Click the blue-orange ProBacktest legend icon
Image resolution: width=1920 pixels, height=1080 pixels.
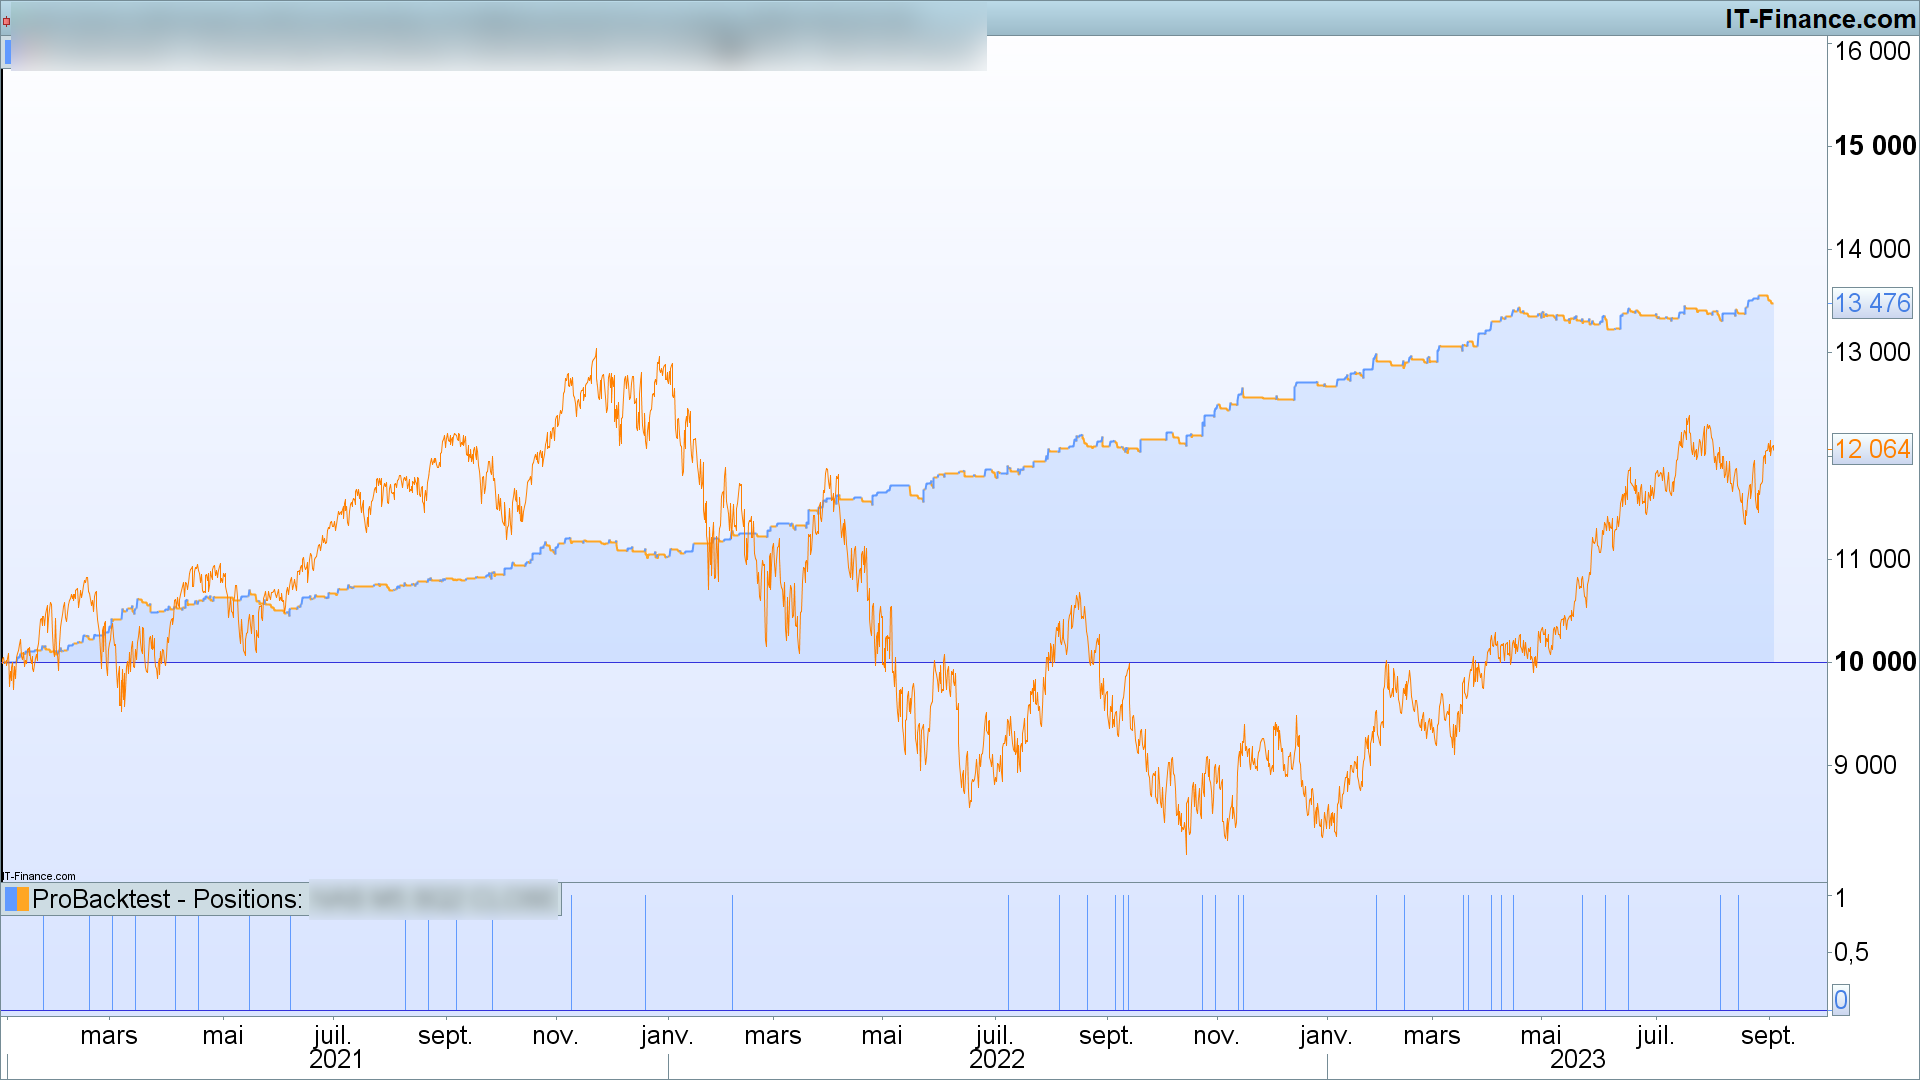click(17, 899)
